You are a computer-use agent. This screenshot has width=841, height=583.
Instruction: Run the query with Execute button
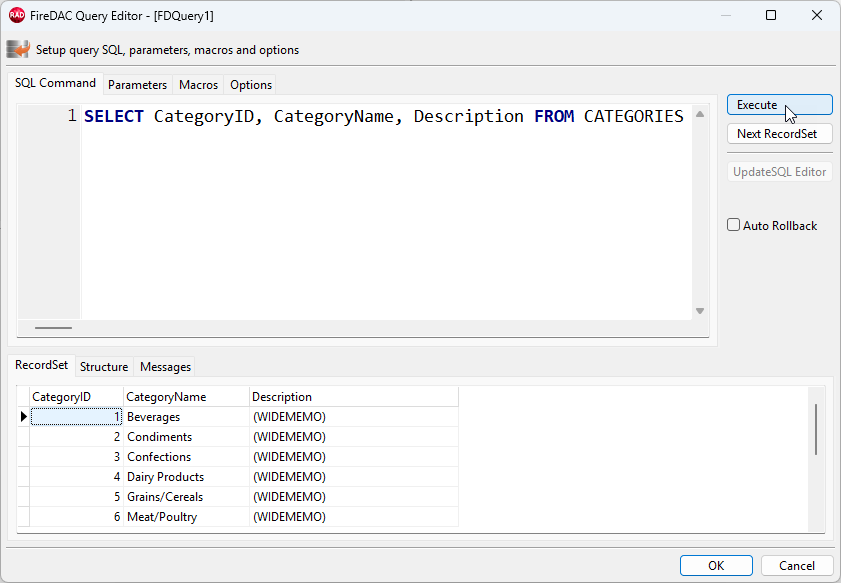tap(779, 105)
